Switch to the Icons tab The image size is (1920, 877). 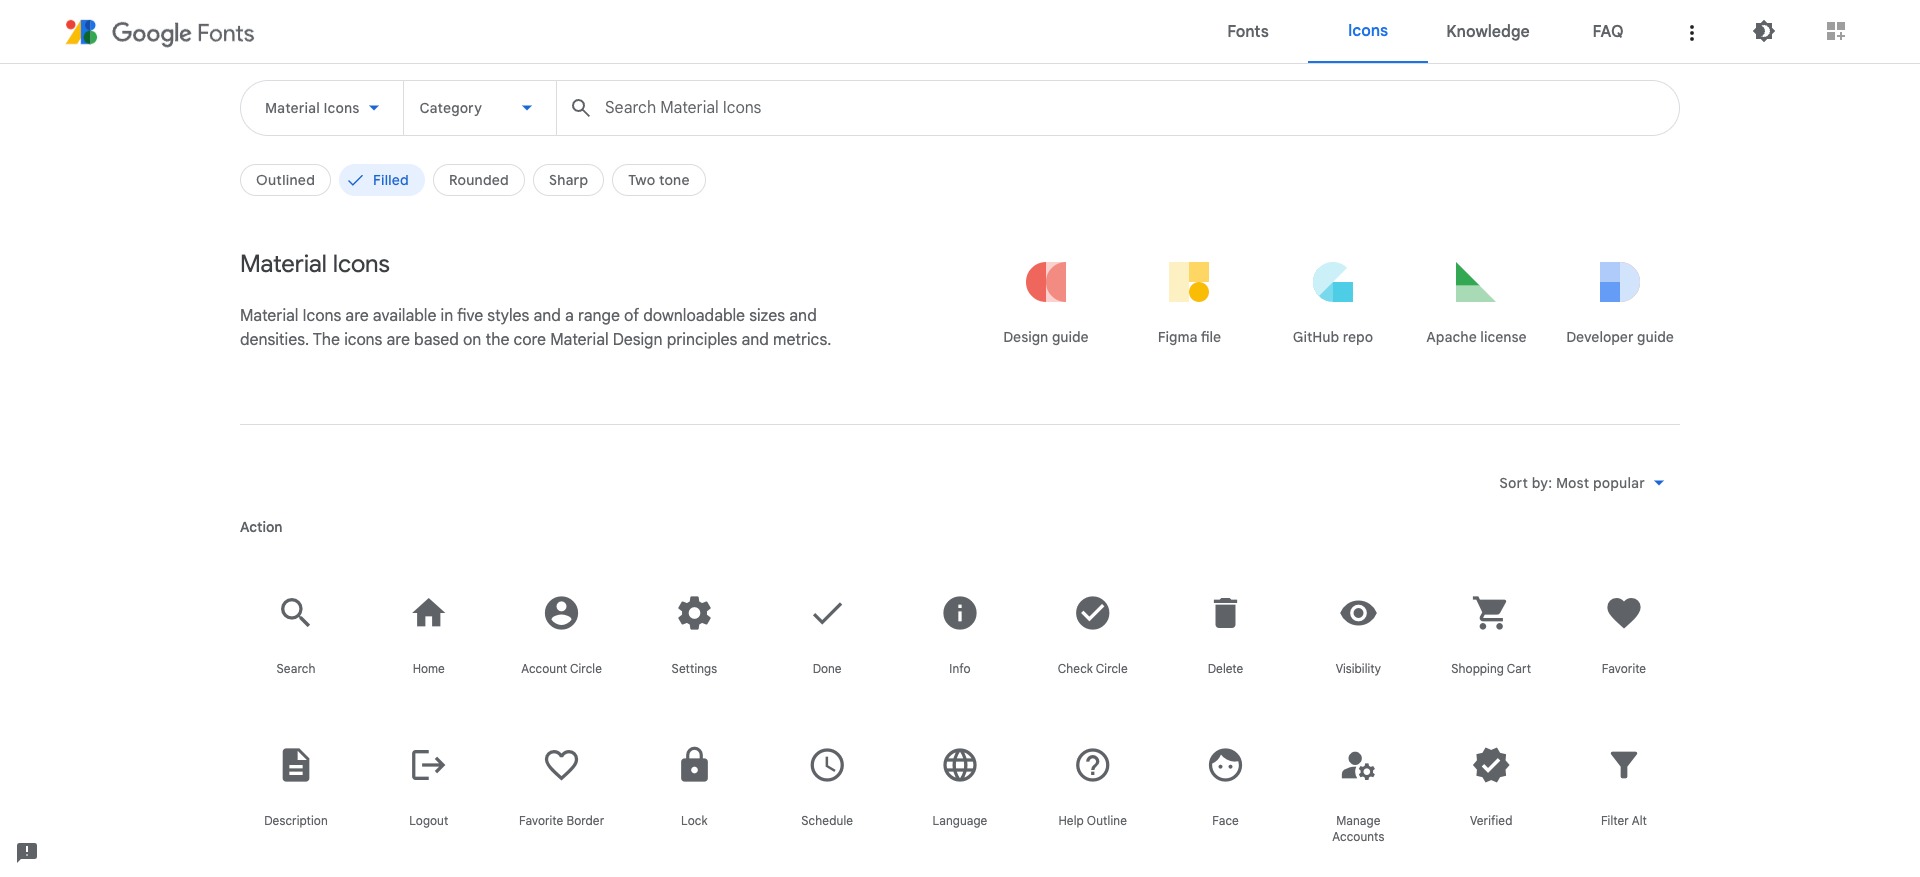1368,32
